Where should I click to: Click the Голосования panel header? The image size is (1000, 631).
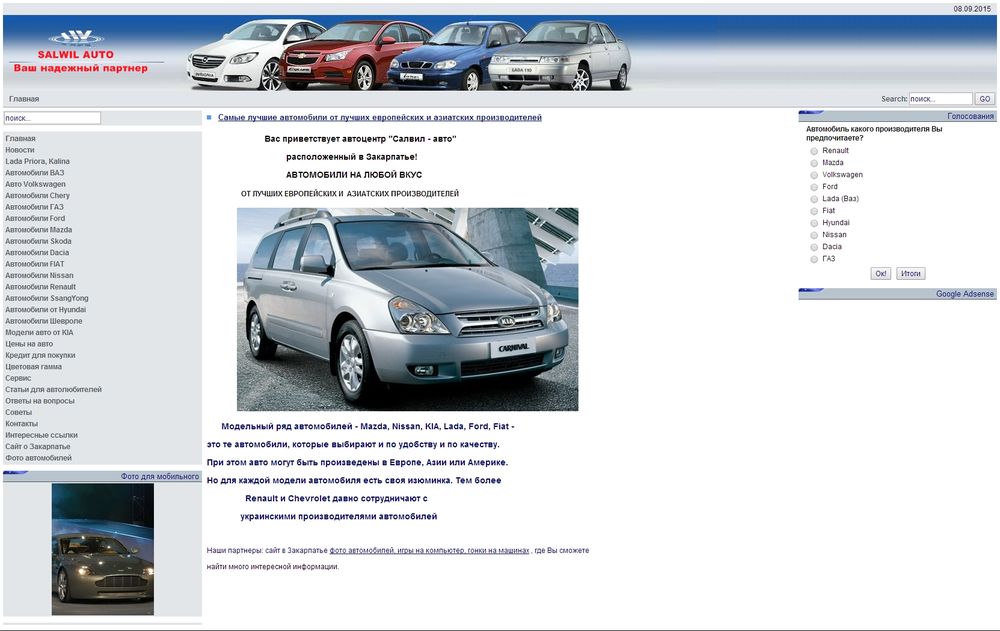(x=897, y=116)
